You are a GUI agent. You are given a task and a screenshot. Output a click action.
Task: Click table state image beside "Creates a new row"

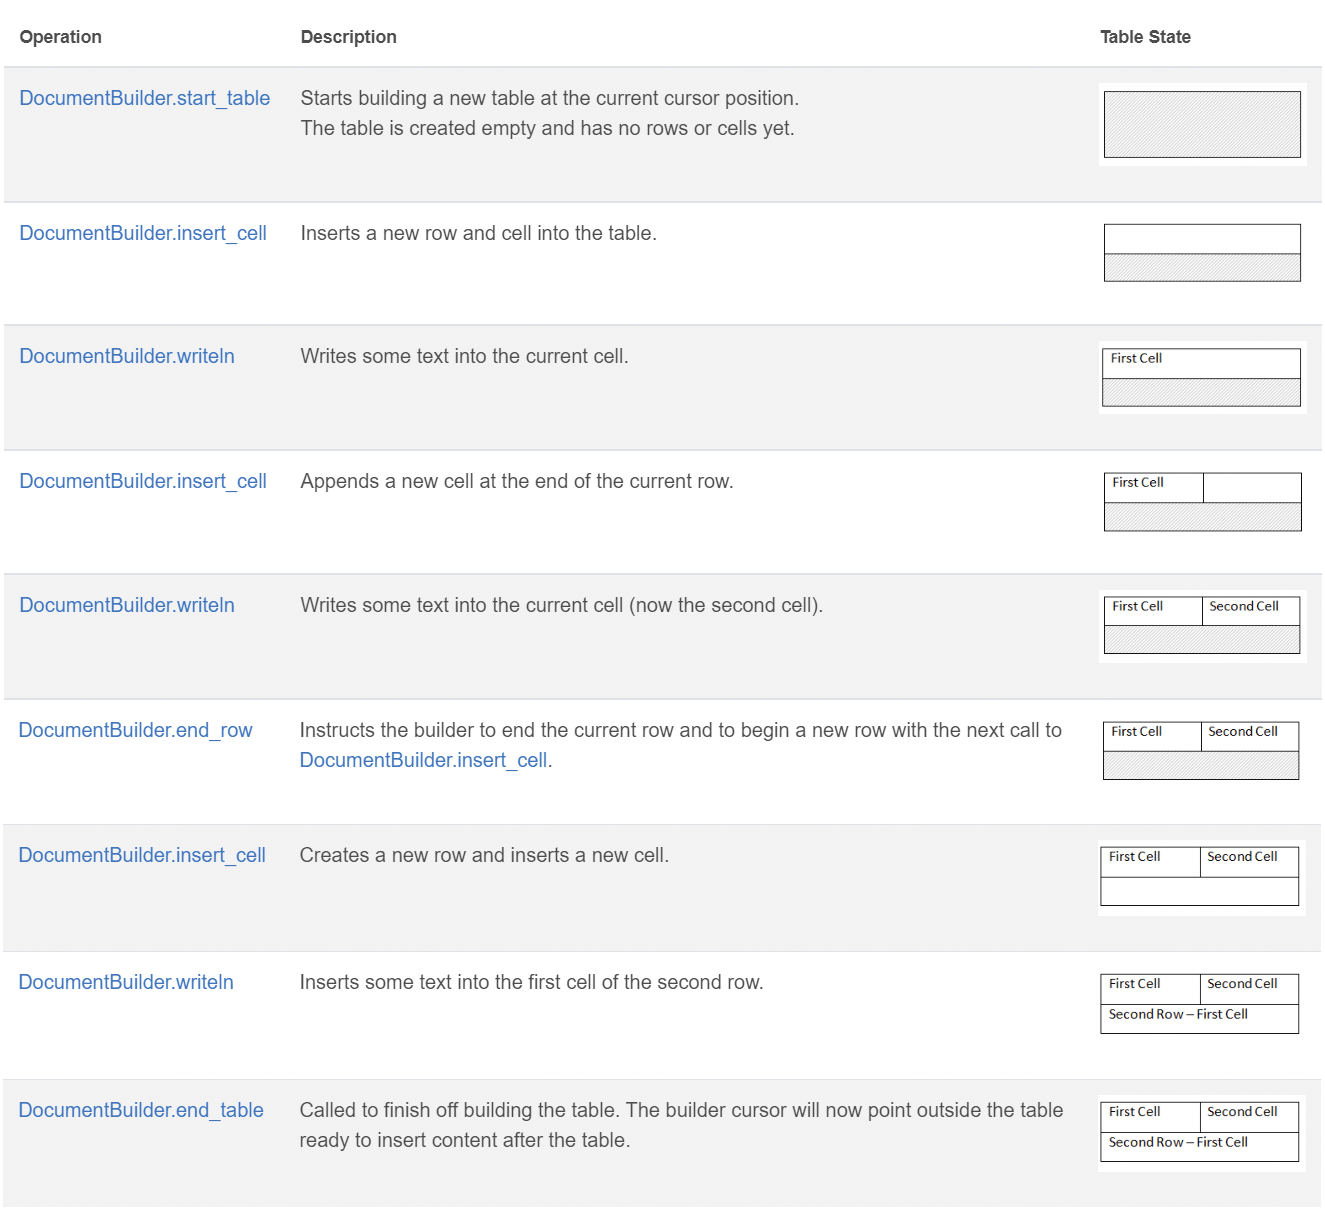[x=1200, y=876]
